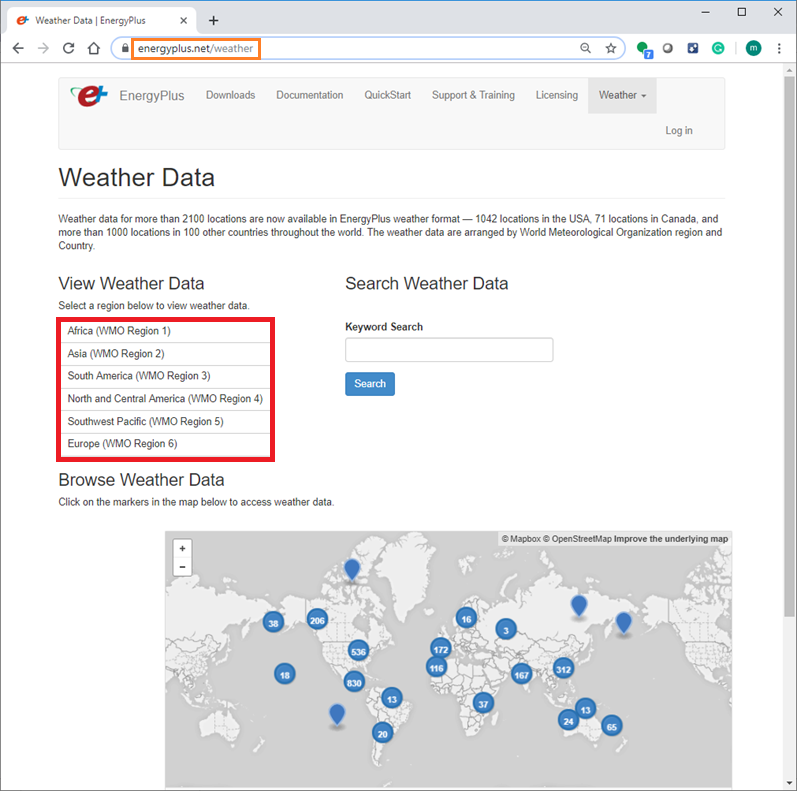Click the map cluster marker 37

tap(483, 704)
